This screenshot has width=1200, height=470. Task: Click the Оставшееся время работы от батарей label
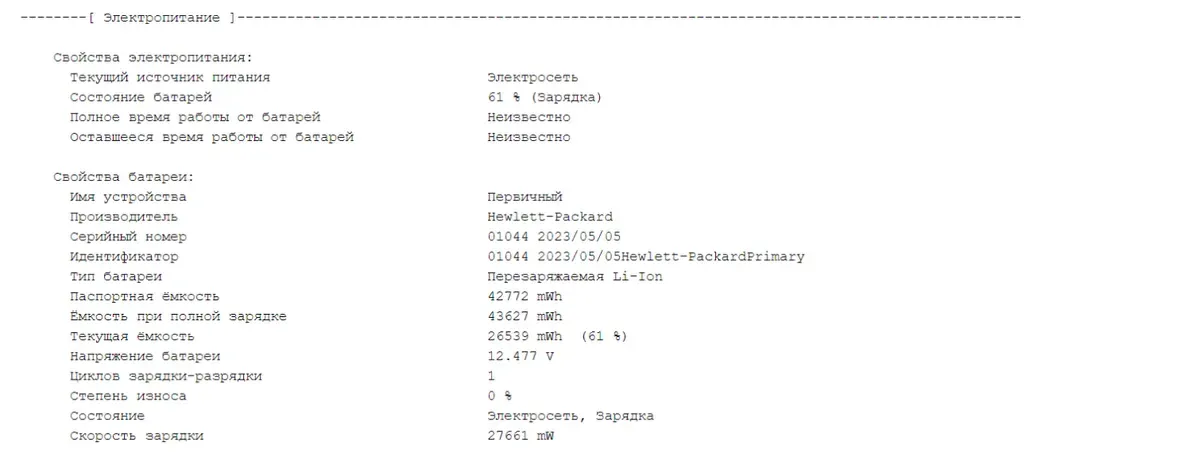212,138
